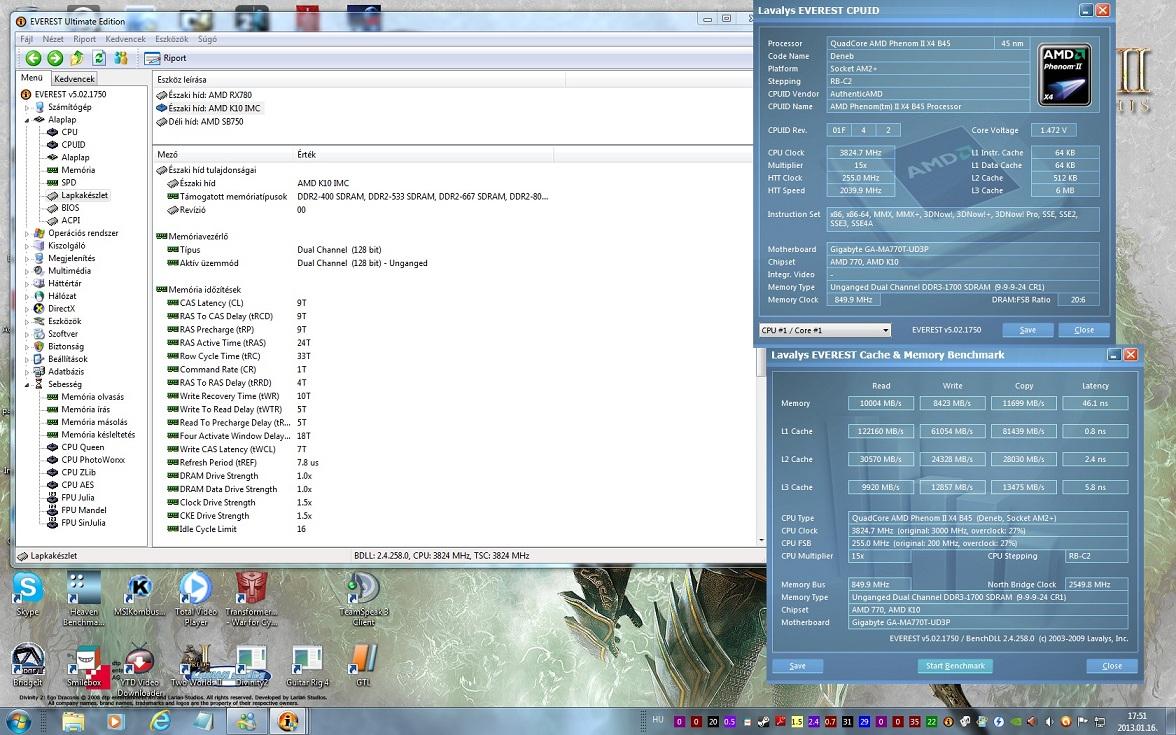Click the Memory Read 10004 MB/s value

pos(880,404)
